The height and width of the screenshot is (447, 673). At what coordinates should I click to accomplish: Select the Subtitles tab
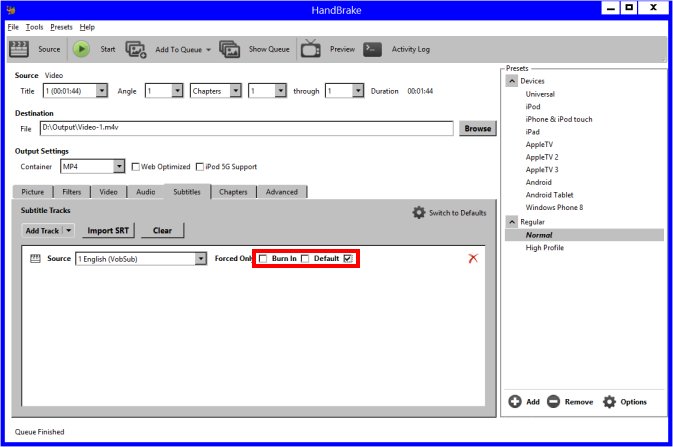point(187,192)
